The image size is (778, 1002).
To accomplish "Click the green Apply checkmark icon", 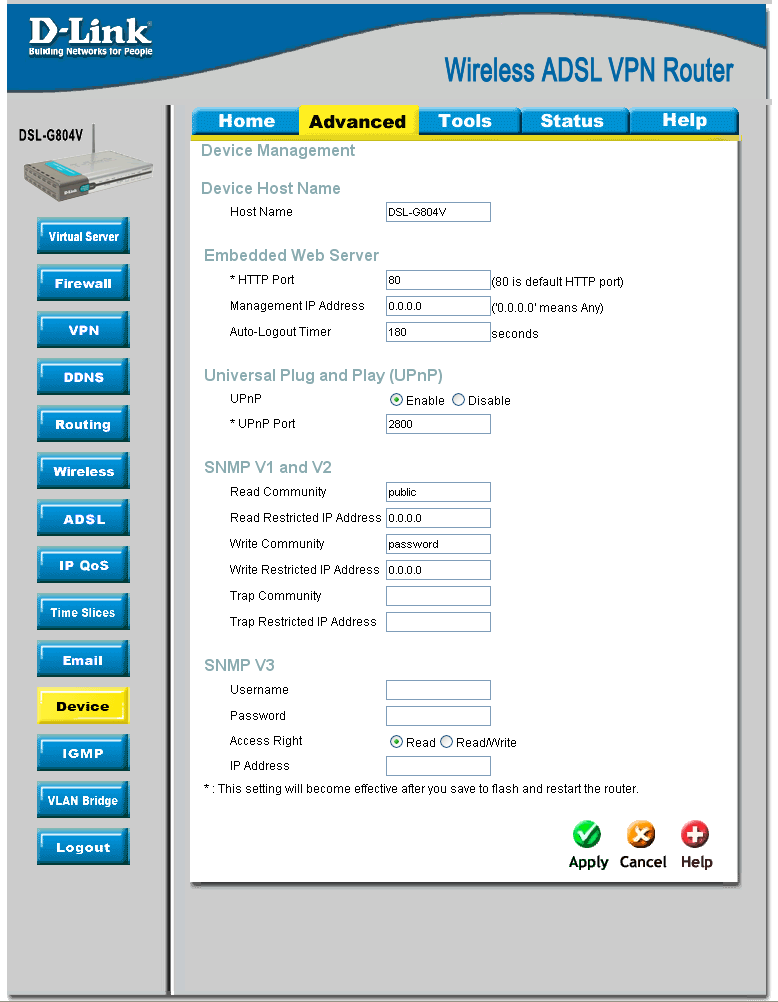I will (x=587, y=834).
